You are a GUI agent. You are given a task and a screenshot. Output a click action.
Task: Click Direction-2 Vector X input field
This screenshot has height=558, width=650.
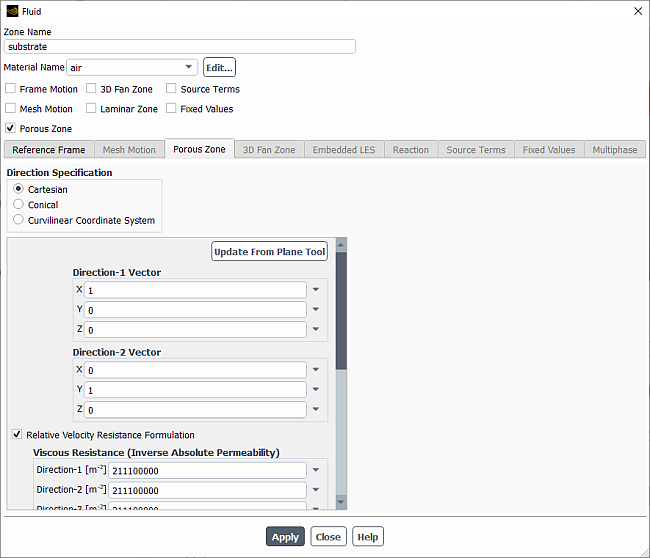click(195, 370)
